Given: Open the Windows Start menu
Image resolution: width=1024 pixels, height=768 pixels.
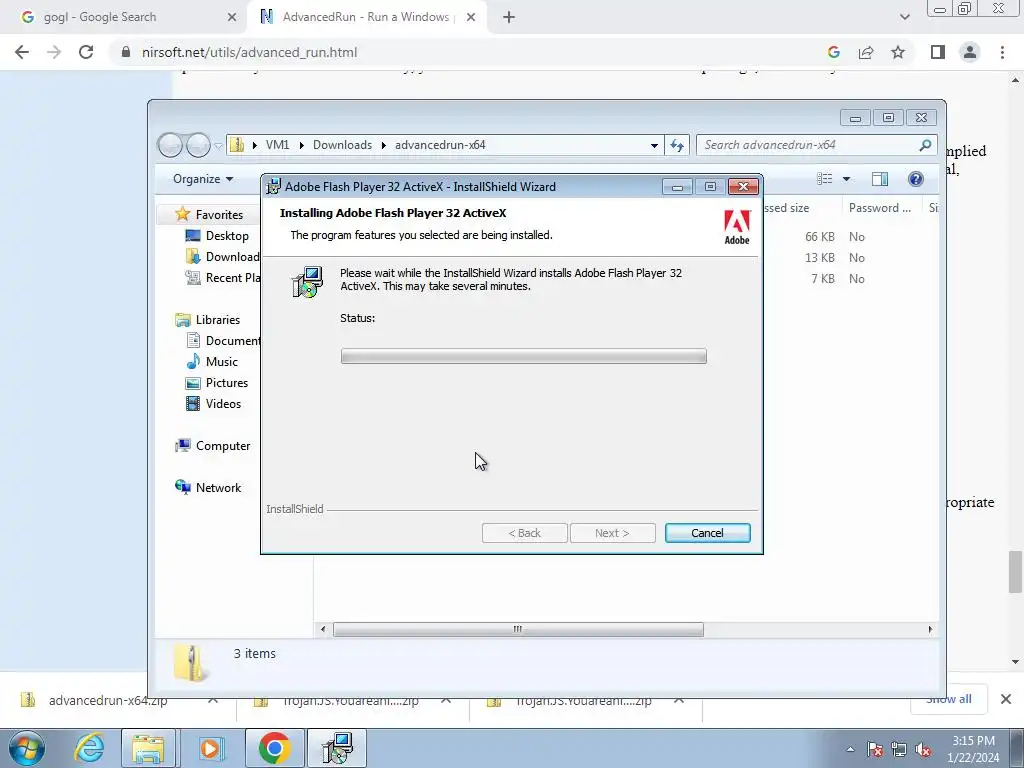Looking at the screenshot, I should 26,748.
